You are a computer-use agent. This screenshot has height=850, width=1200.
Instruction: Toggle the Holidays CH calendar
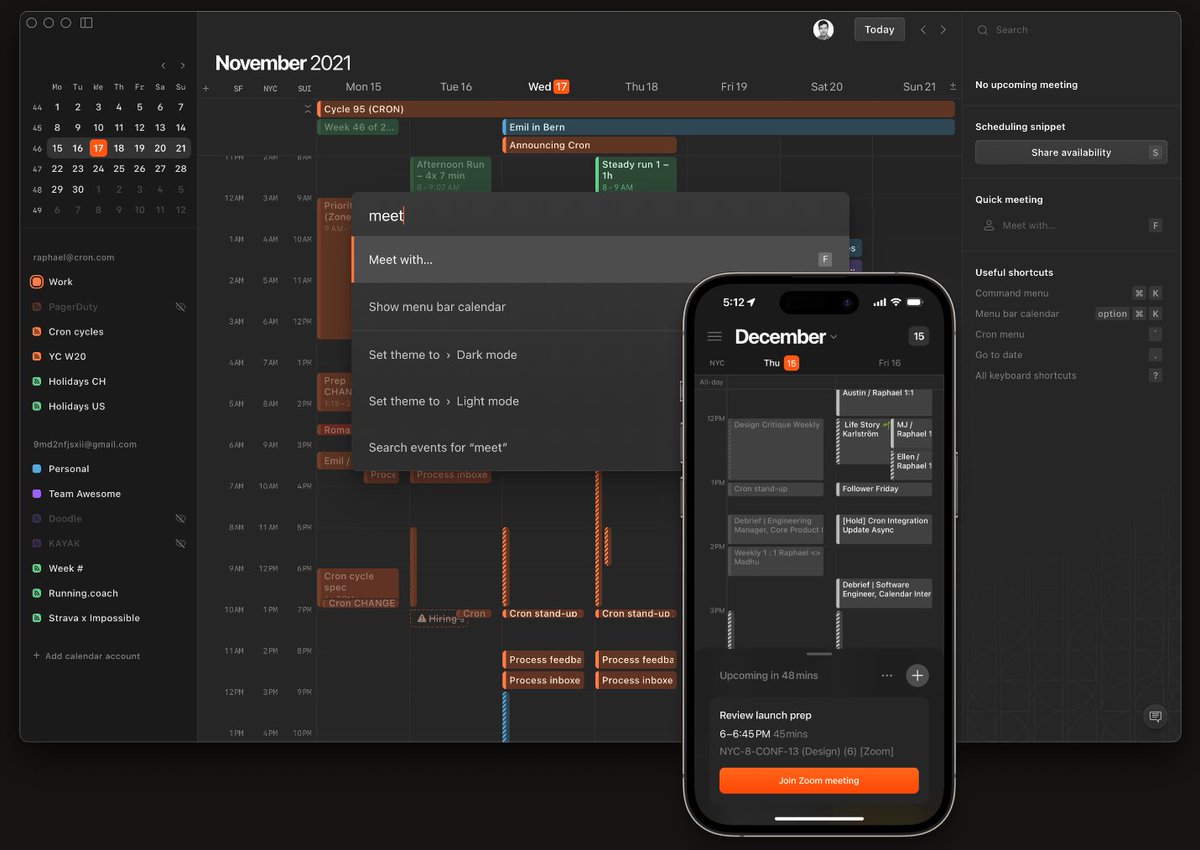point(37,381)
